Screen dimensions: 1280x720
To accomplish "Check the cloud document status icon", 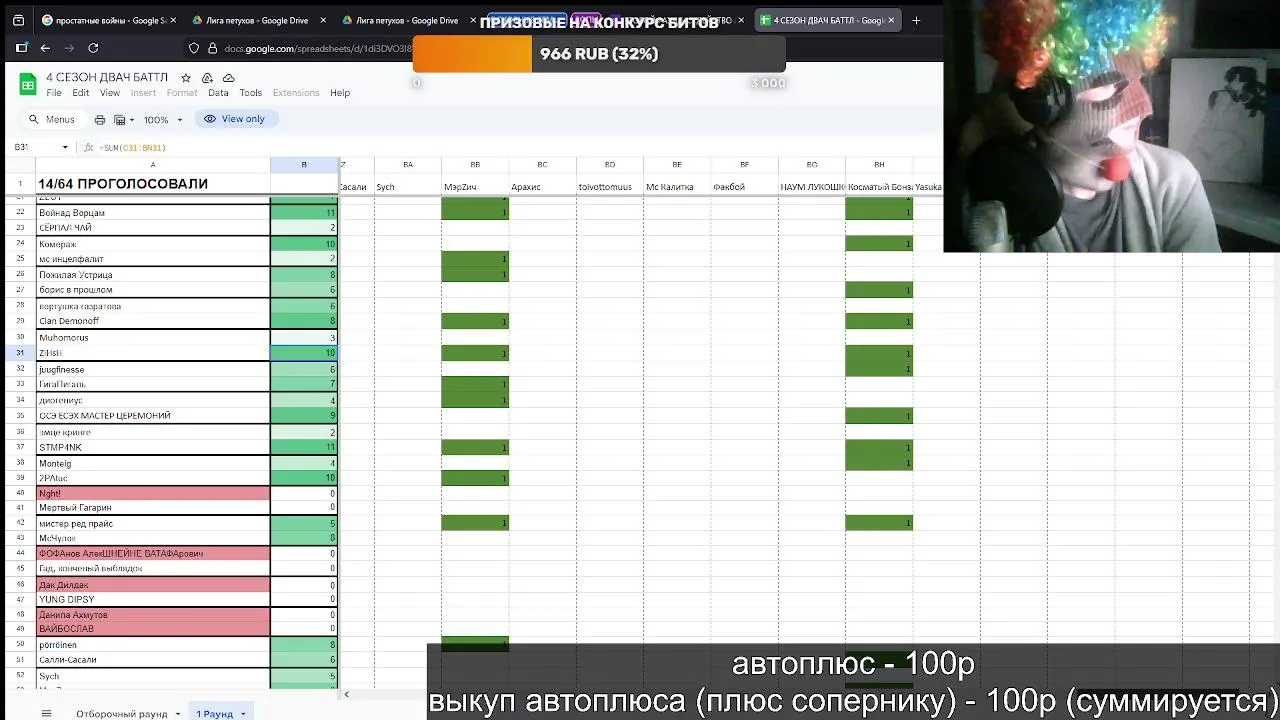I will click(228, 77).
